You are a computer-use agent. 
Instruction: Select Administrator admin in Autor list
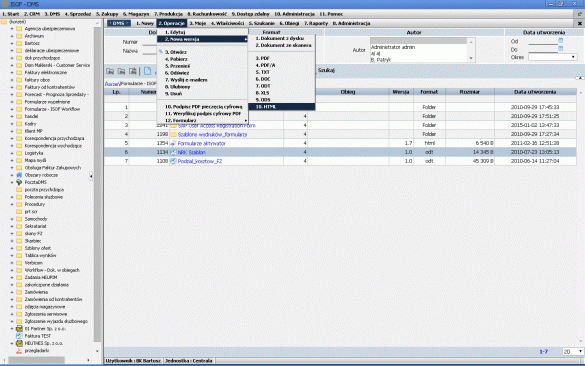coord(393,47)
